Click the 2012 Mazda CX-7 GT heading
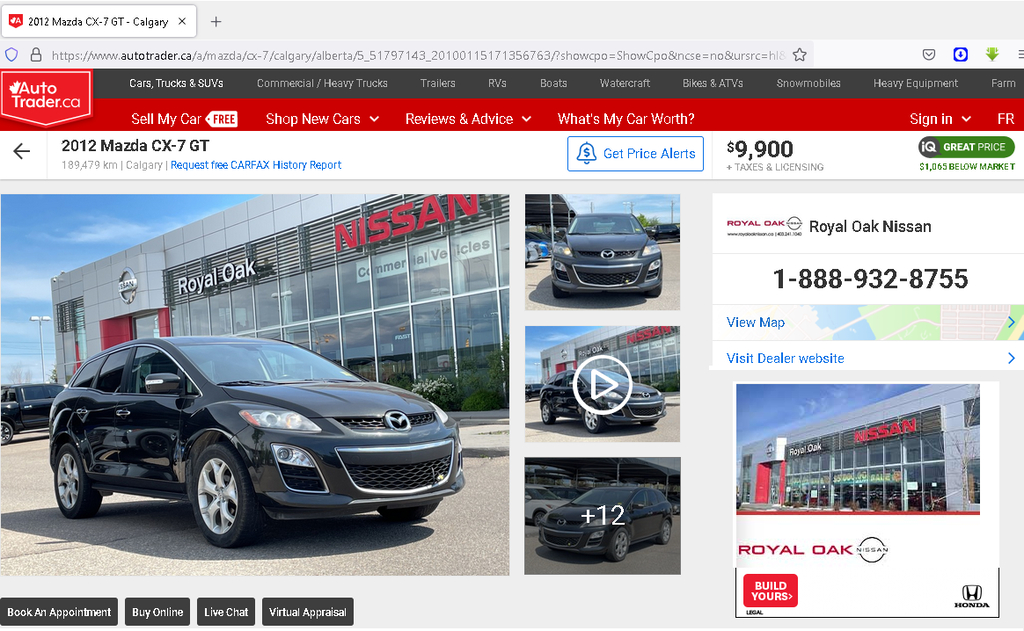The image size is (1024, 631). [135, 146]
